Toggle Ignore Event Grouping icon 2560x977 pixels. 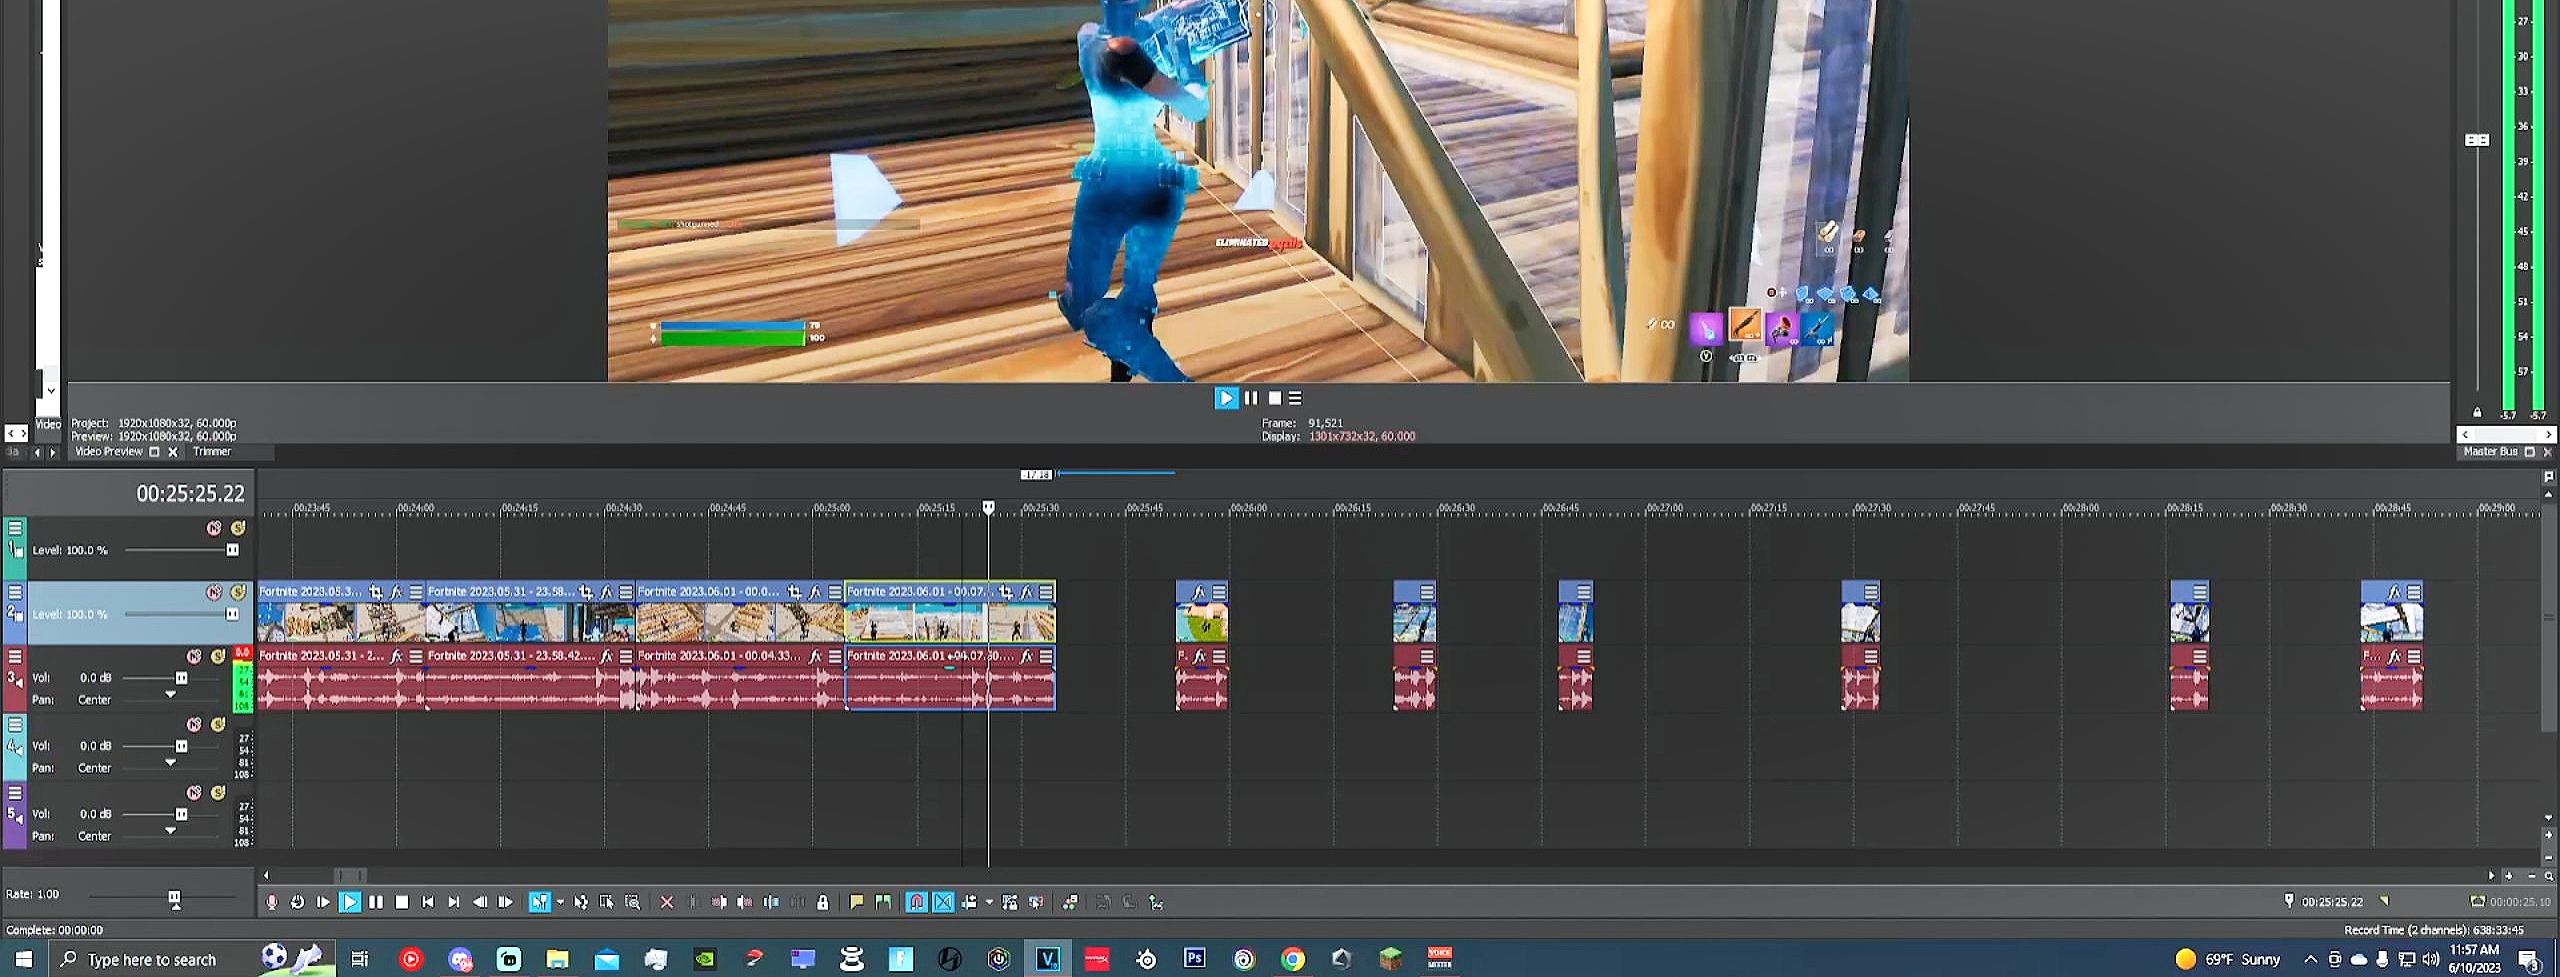coord(1036,902)
